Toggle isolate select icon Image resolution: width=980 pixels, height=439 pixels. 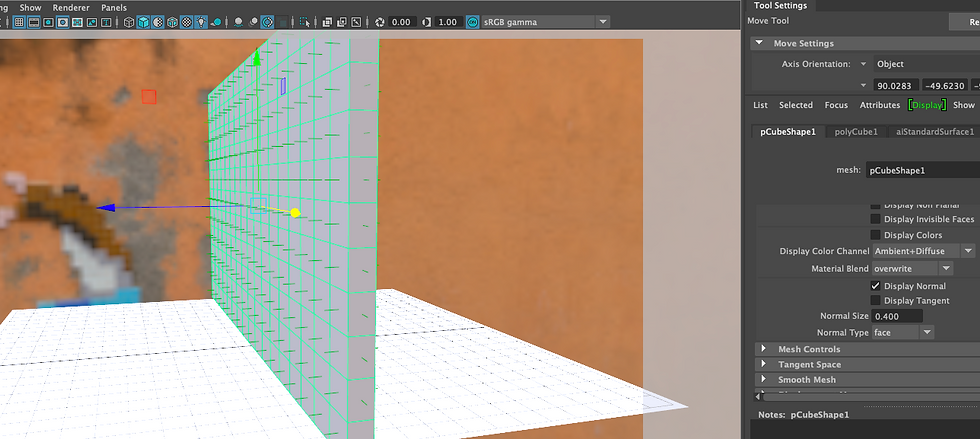305,22
